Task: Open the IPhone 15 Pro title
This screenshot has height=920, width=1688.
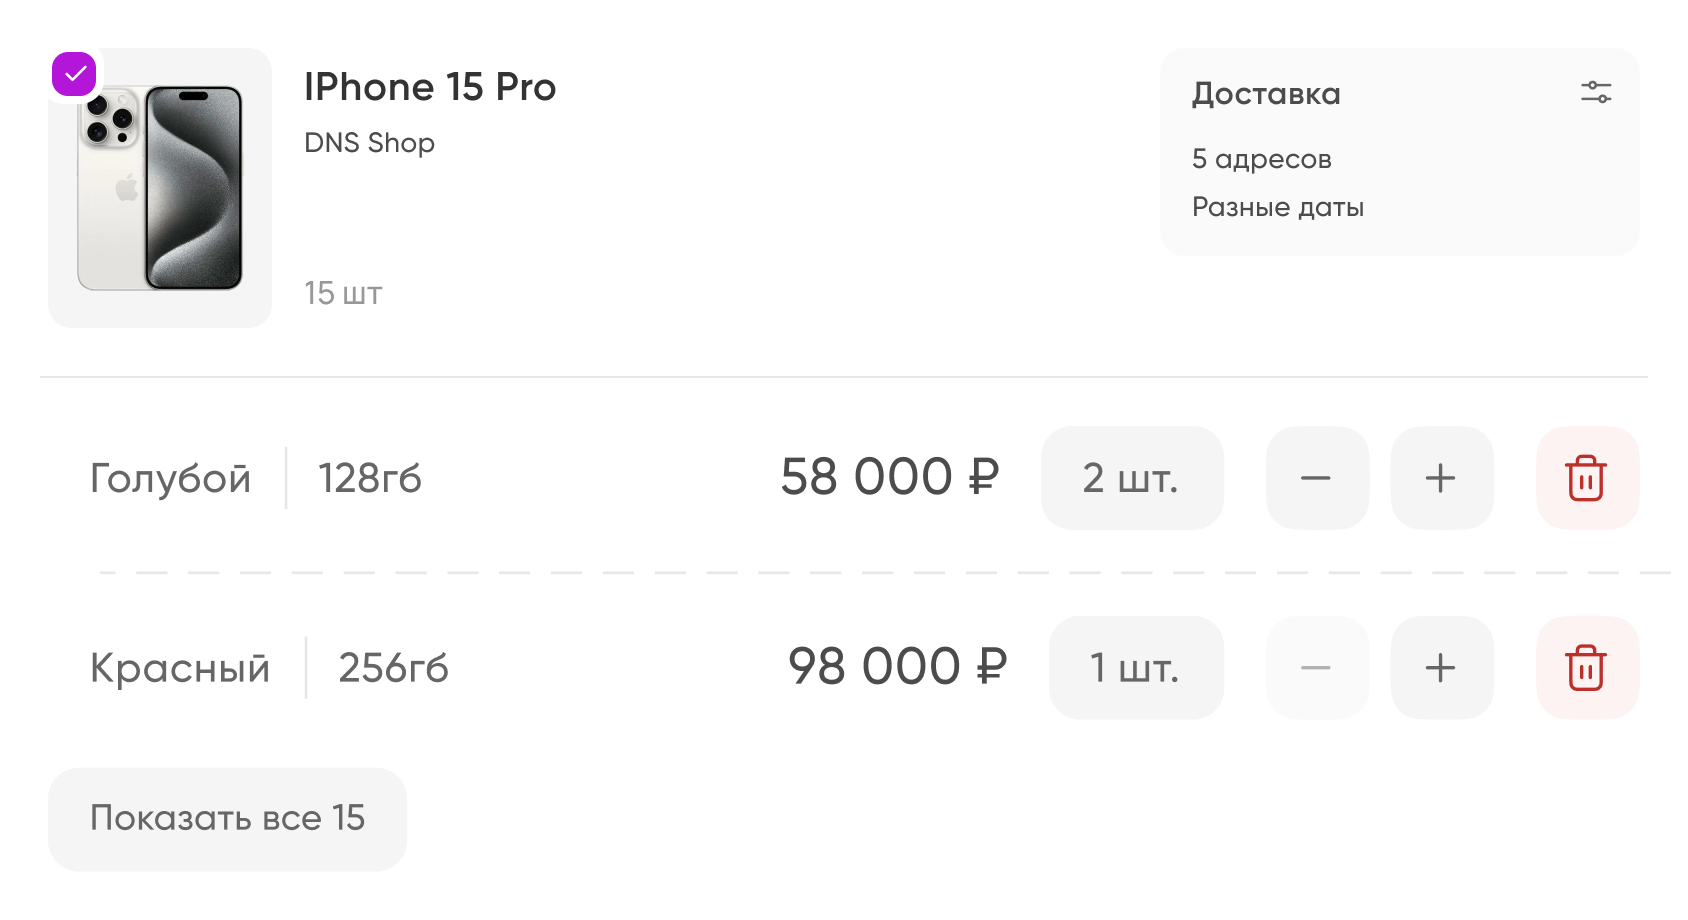Action: [430, 88]
